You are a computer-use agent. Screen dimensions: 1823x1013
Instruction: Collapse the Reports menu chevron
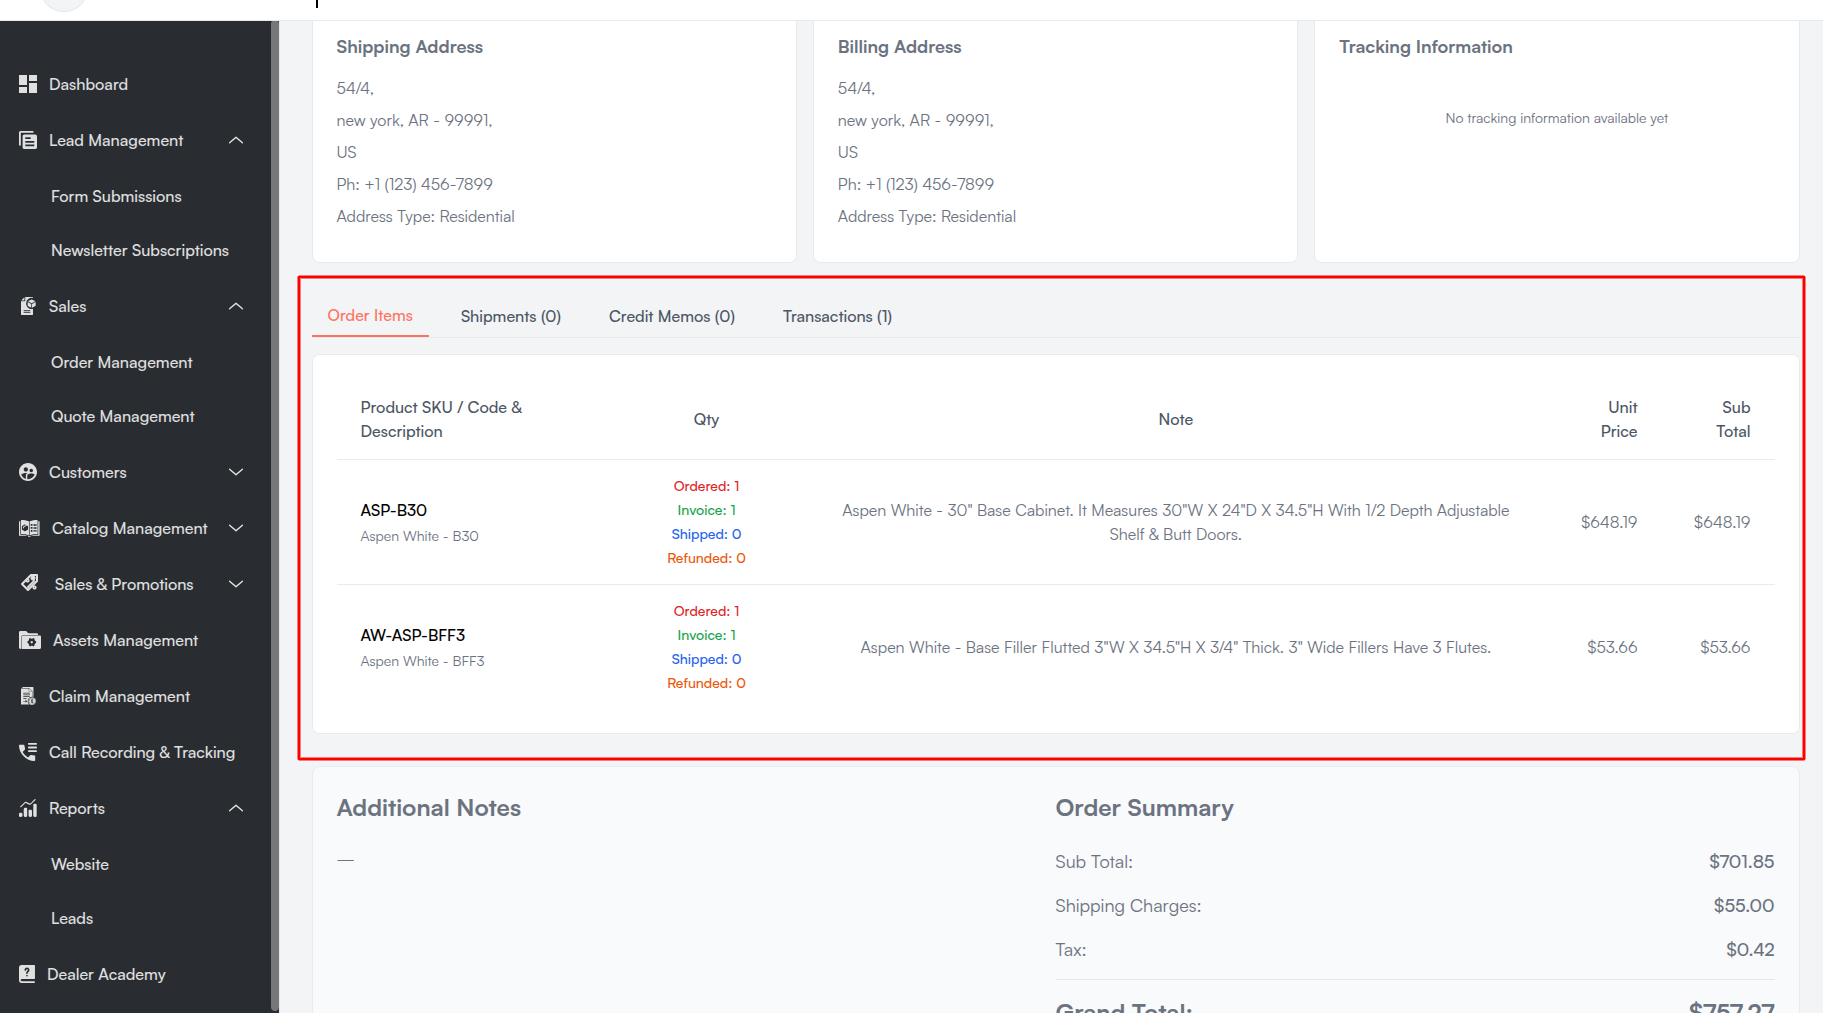(x=236, y=808)
